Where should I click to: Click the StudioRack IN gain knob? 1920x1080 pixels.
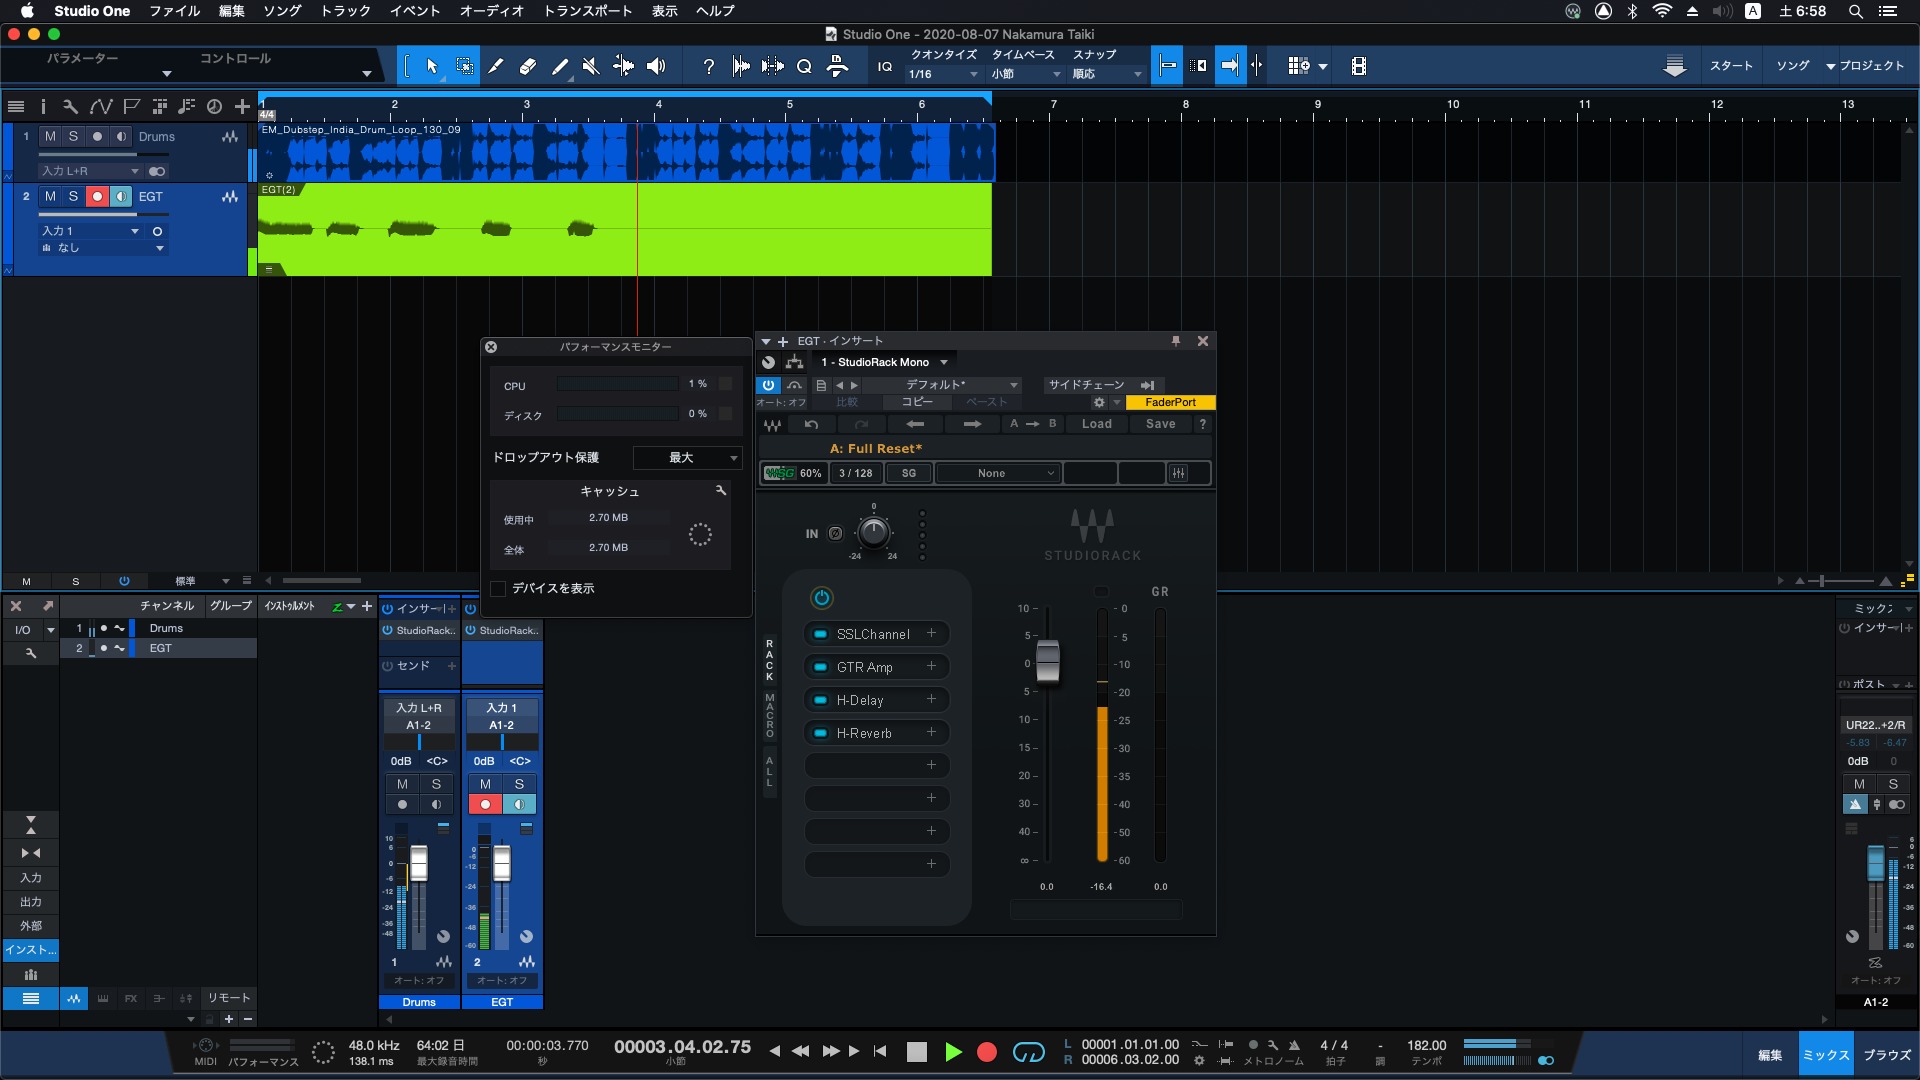tap(874, 532)
